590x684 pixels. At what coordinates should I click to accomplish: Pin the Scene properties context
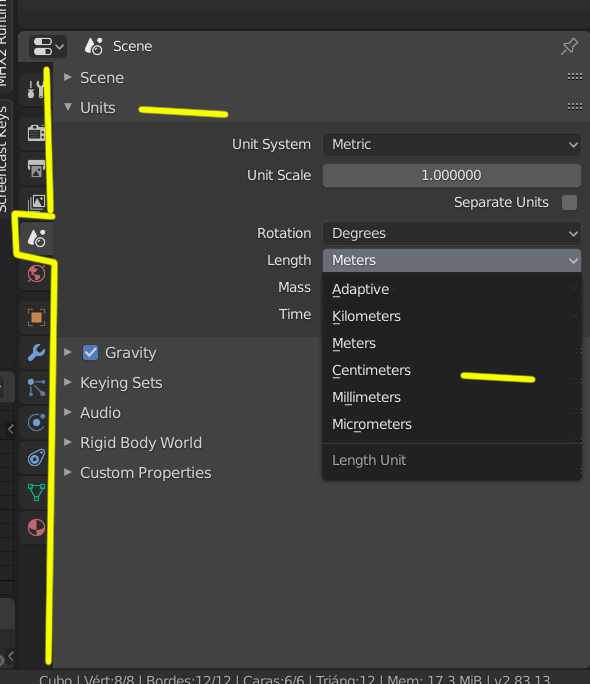[x=569, y=46]
